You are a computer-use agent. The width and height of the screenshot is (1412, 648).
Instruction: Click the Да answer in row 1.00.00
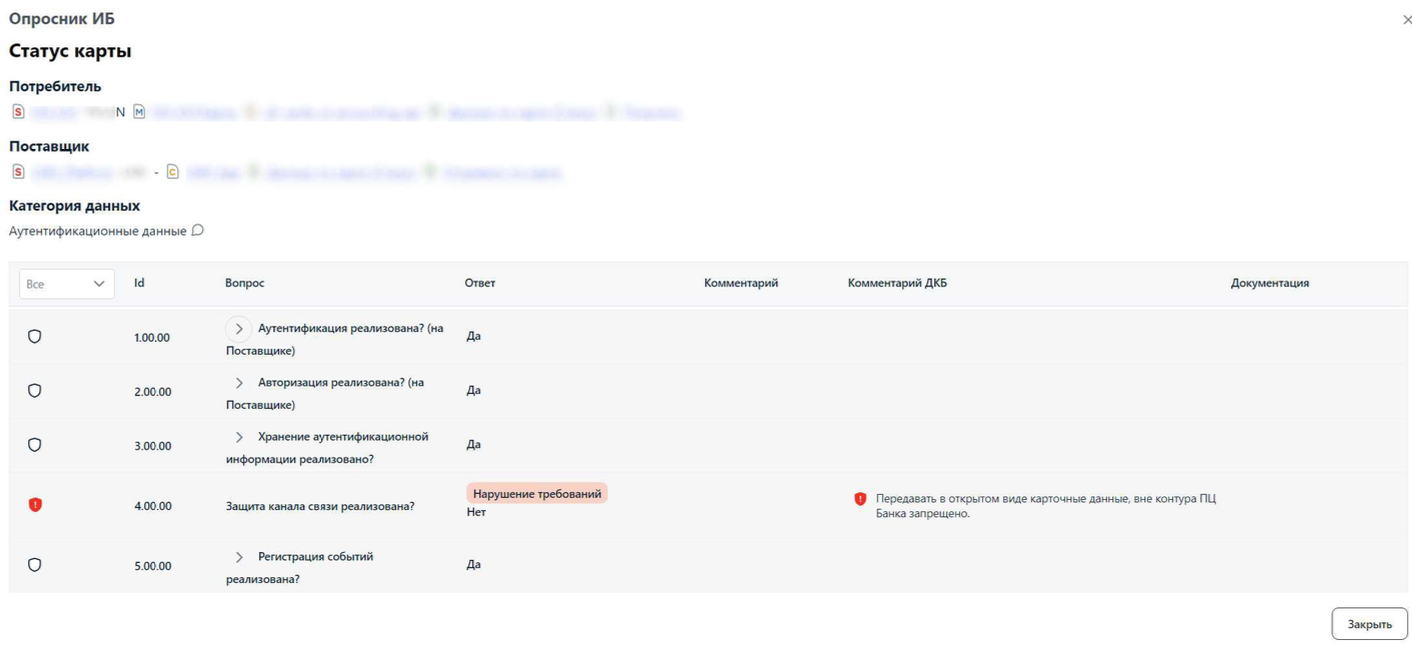coord(474,336)
